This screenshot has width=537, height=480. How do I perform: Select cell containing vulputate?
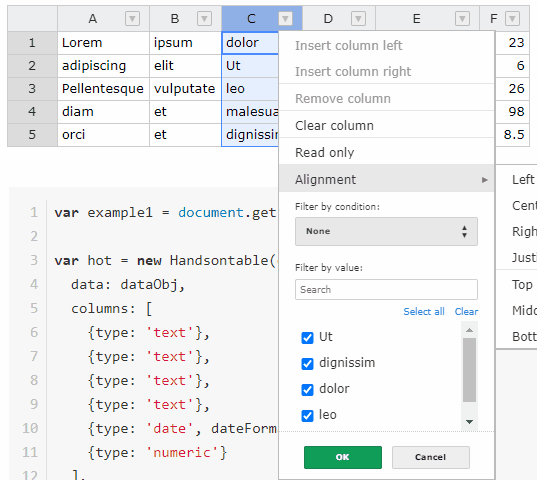point(185,89)
